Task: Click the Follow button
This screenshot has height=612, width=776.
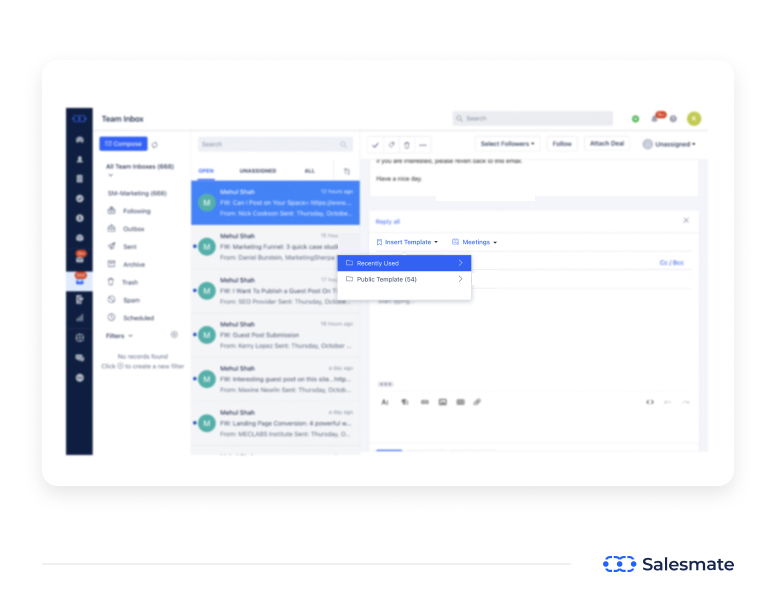Action: 562,144
